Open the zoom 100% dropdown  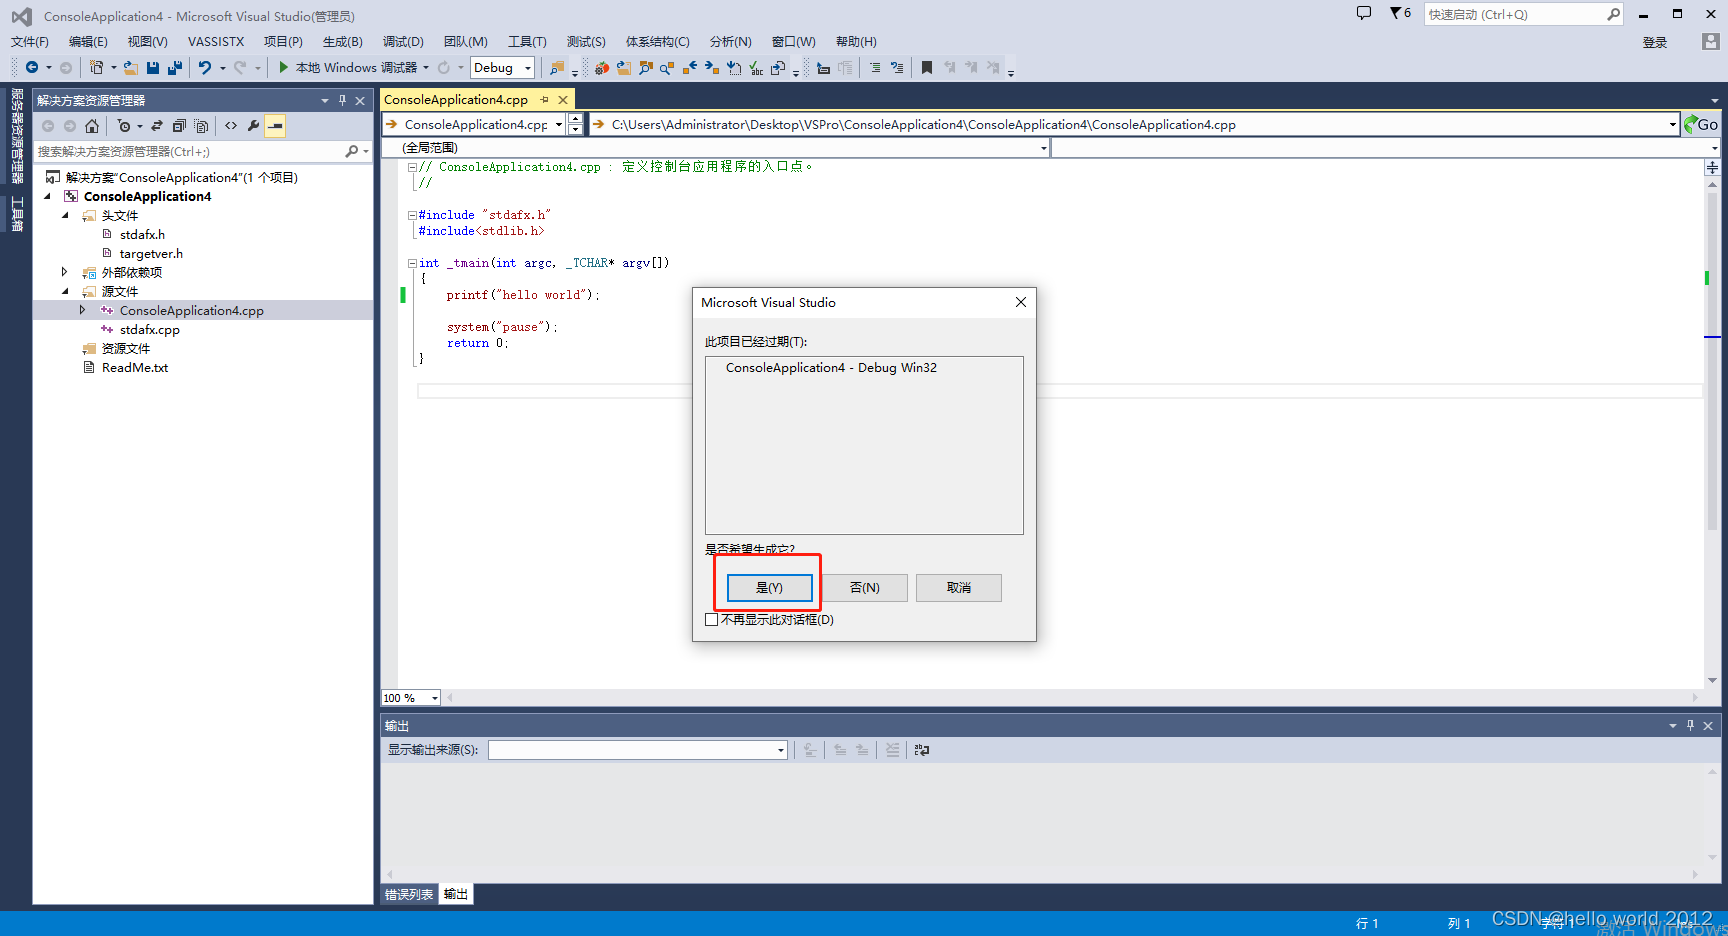[434, 698]
